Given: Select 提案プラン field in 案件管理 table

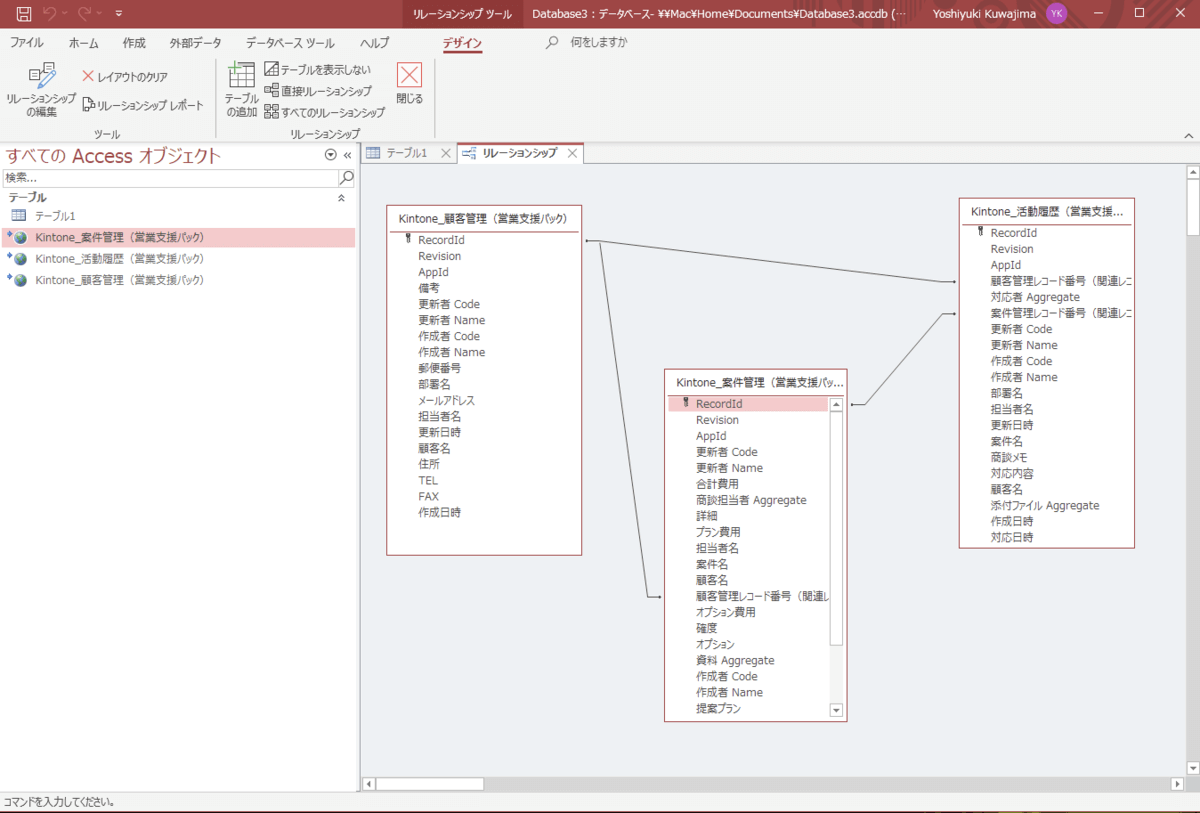Looking at the screenshot, I should (718, 708).
